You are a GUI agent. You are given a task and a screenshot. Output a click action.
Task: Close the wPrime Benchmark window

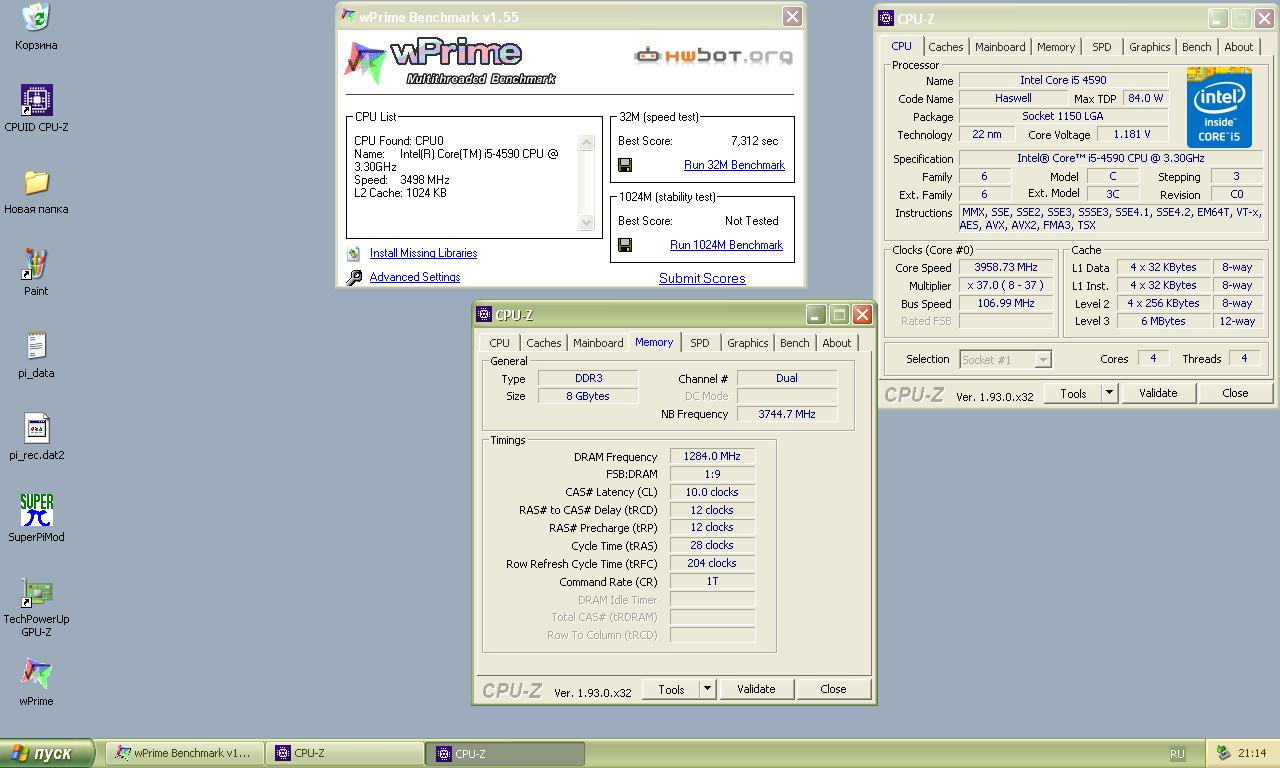(792, 17)
